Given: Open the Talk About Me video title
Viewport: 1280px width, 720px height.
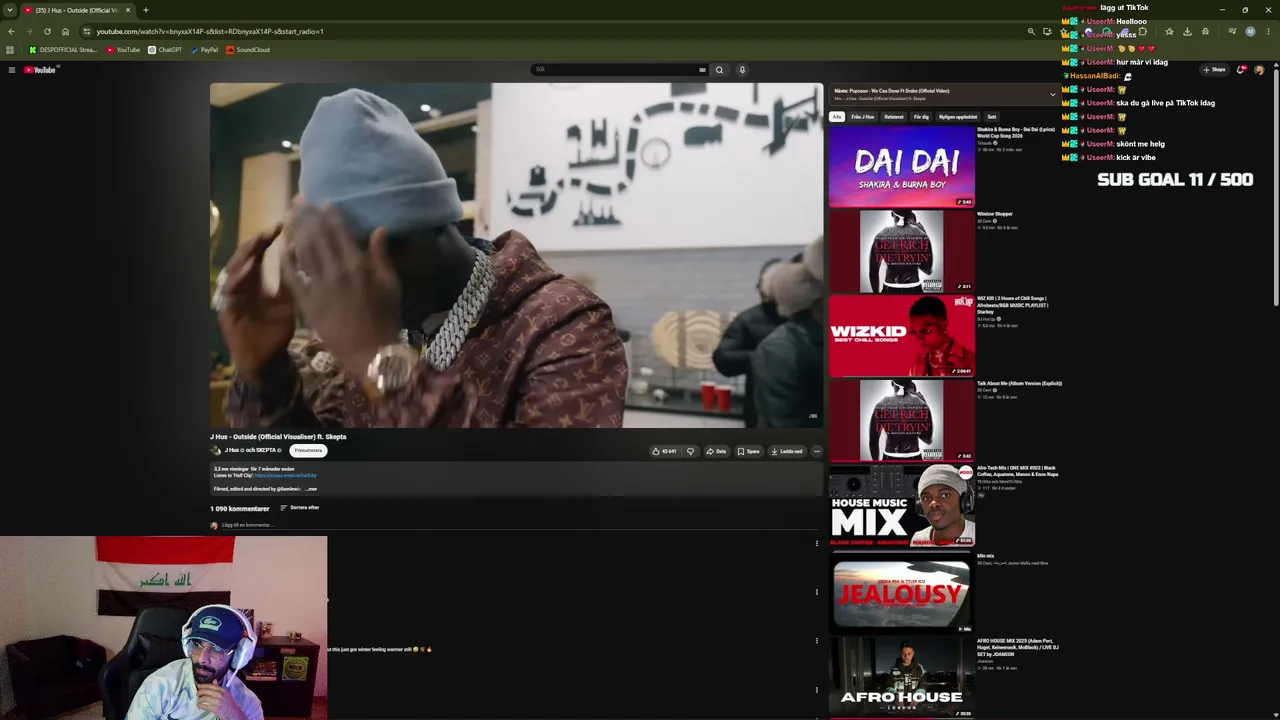Looking at the screenshot, I should 1019,383.
